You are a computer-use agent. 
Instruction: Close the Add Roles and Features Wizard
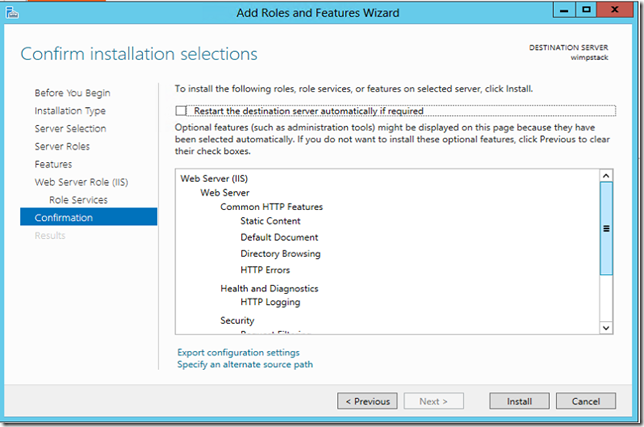(x=615, y=10)
